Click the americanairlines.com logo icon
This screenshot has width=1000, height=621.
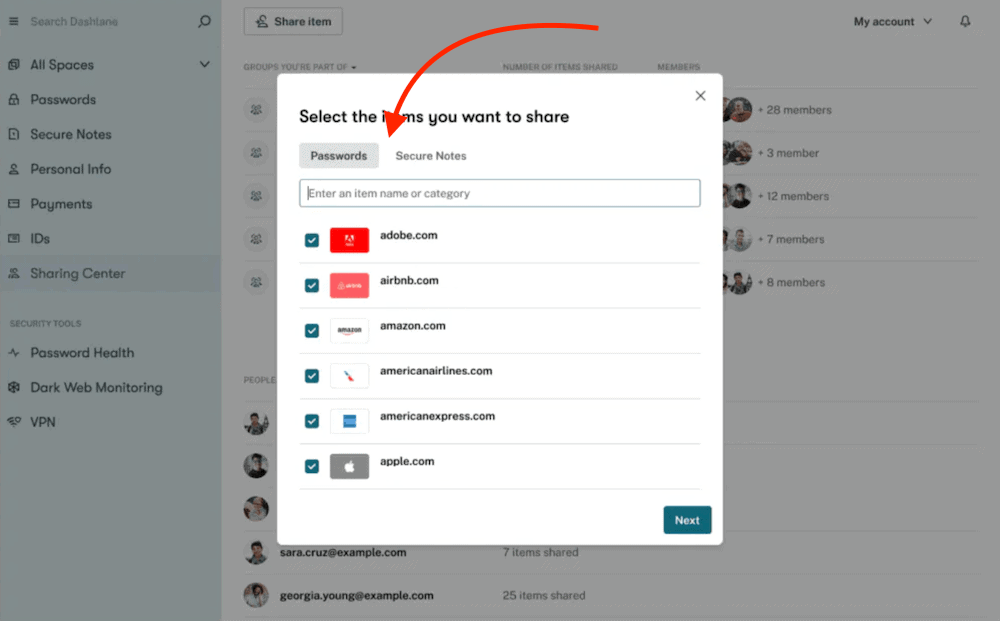tap(349, 376)
